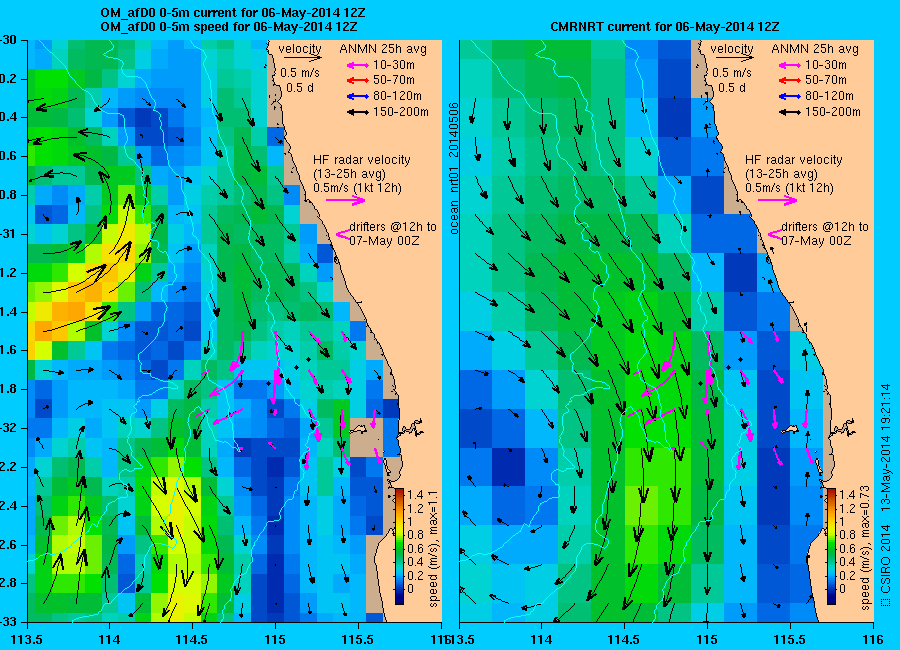Viewport: 900px width, 650px height.
Task: Click the velocity scale arrow in right panel
Action: 735,57
